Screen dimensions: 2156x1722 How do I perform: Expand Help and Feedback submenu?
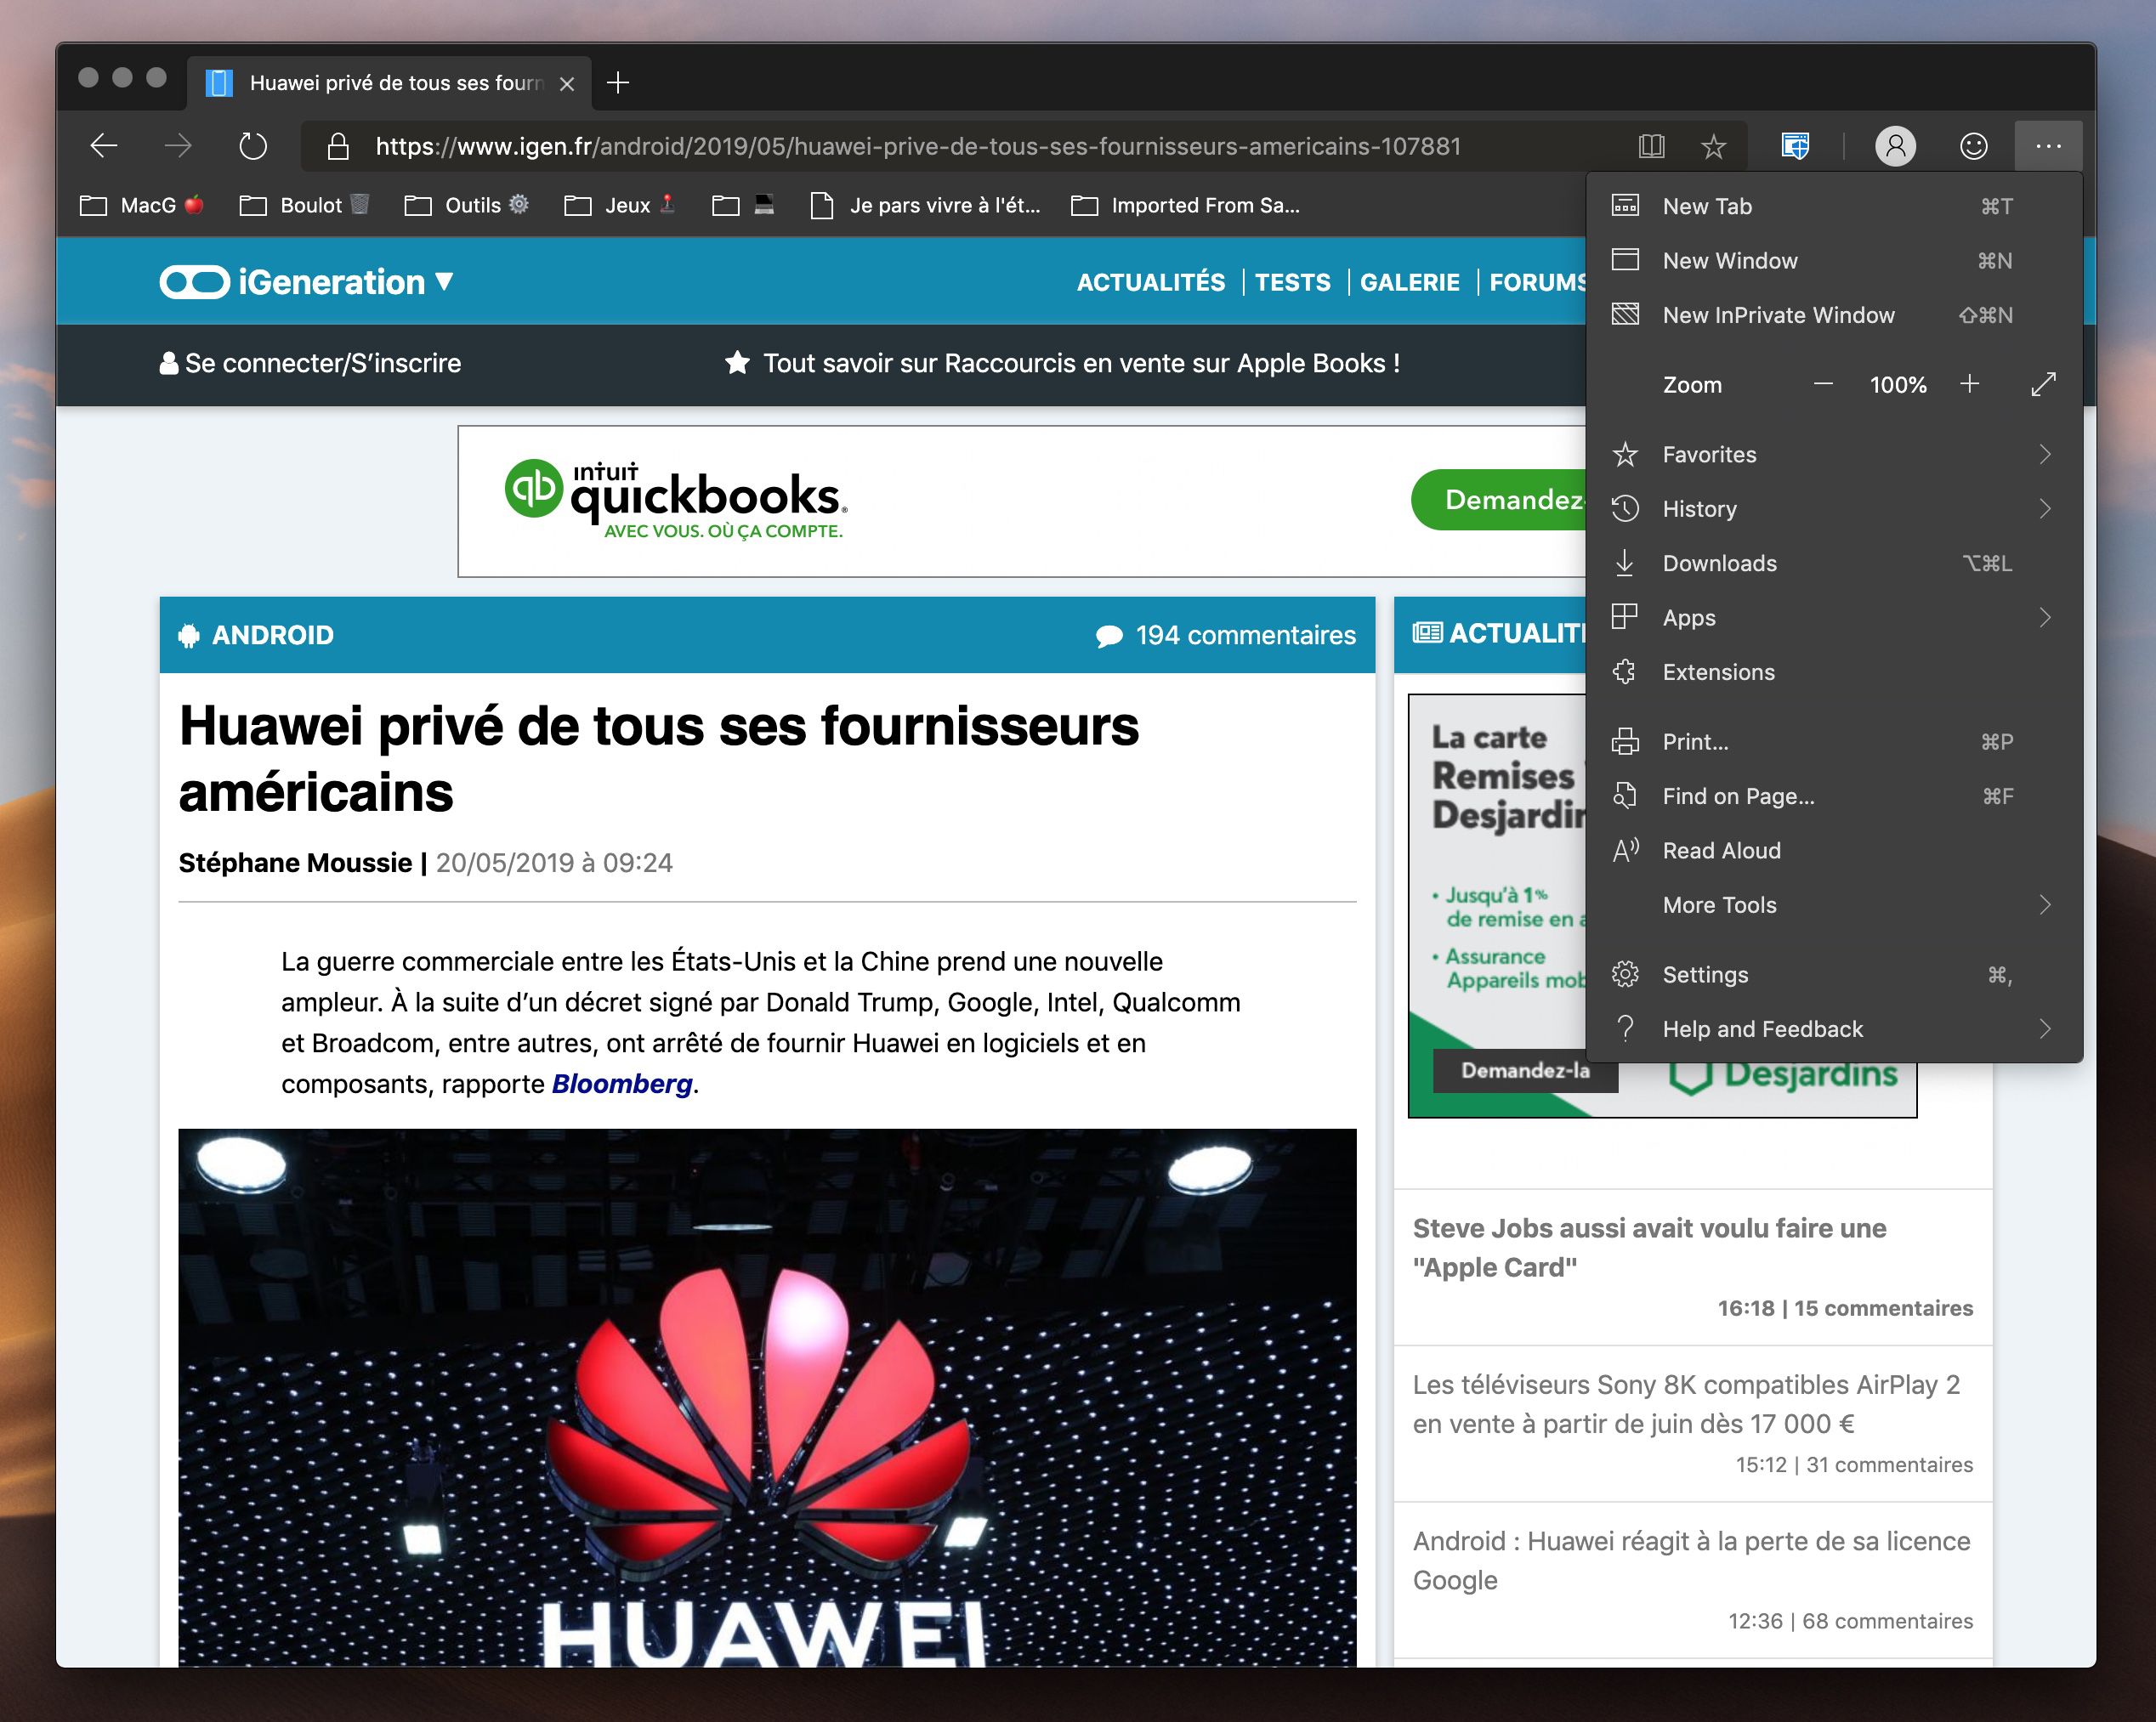[1834, 1029]
